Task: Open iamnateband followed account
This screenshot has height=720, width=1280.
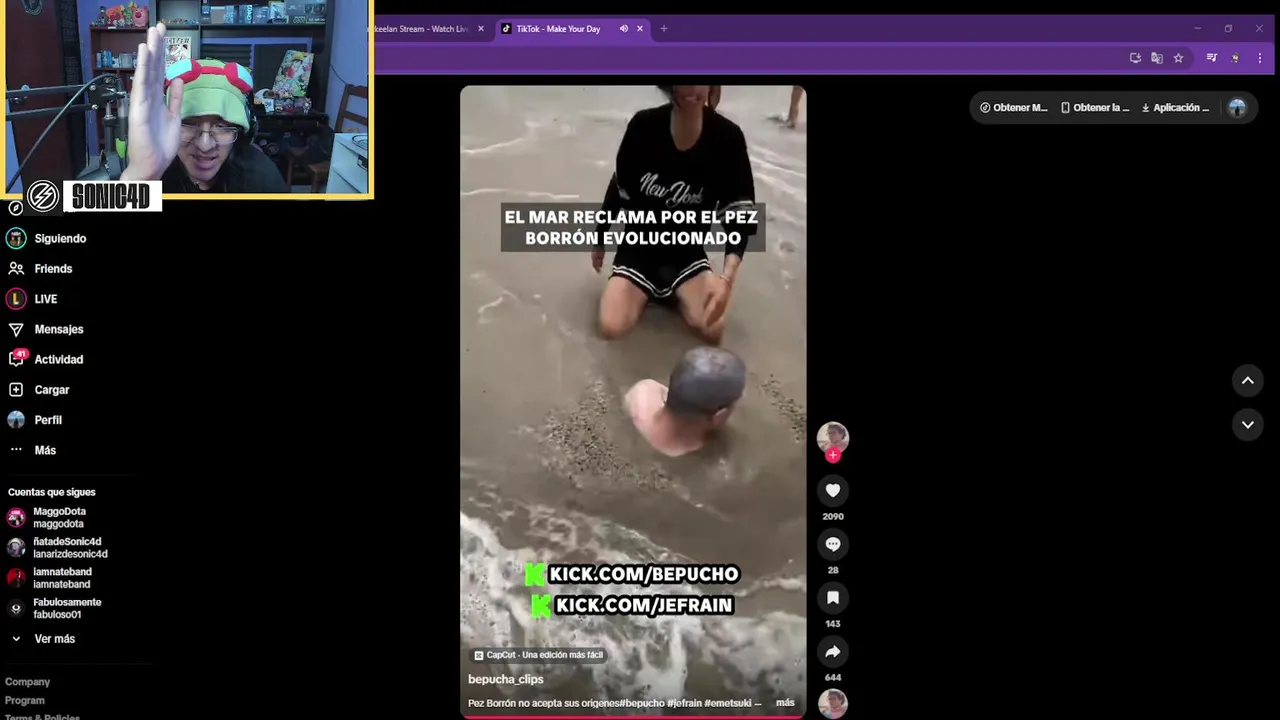Action: [x=62, y=578]
